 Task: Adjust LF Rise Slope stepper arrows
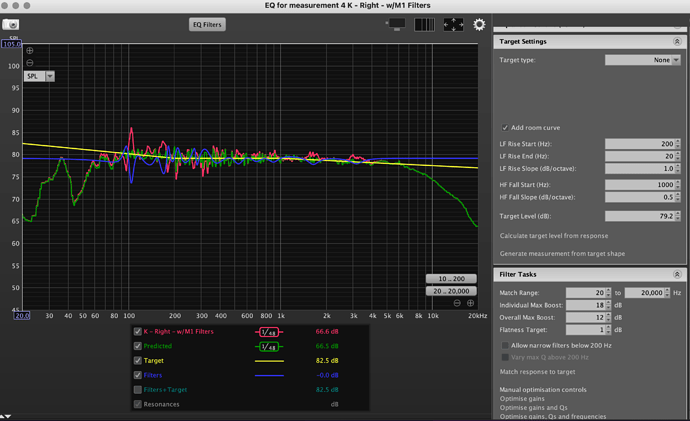click(678, 168)
